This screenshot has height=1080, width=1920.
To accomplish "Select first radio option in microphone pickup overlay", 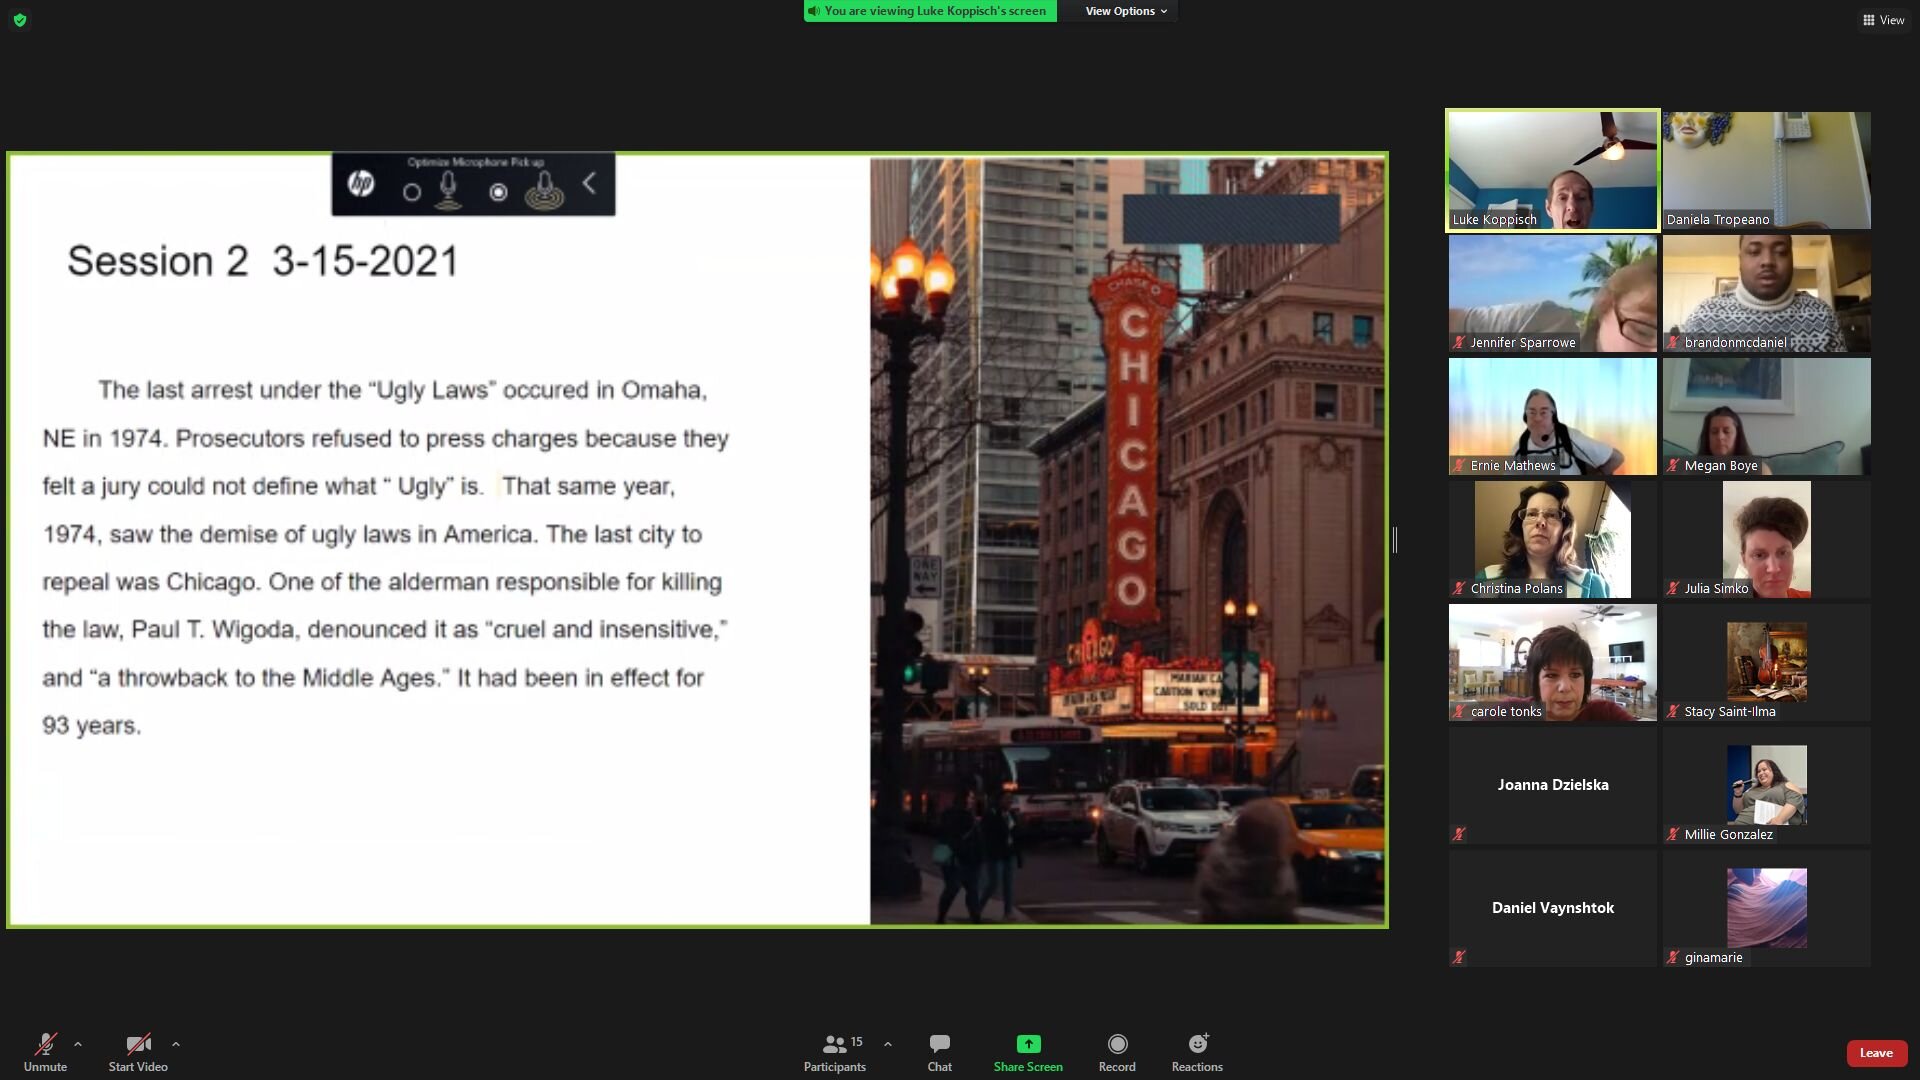I will (x=412, y=192).
